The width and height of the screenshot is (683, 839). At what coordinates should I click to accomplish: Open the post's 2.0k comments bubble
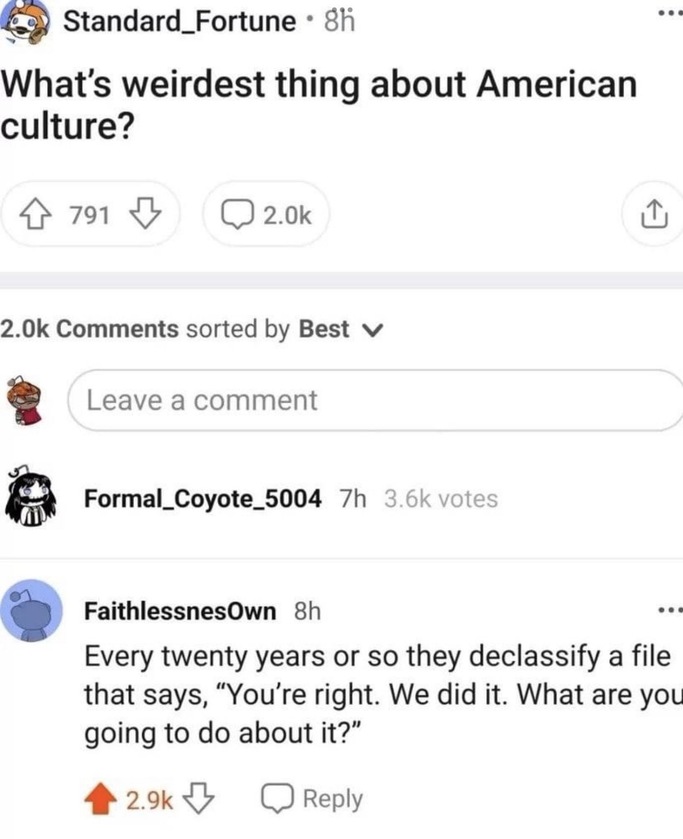click(266, 215)
